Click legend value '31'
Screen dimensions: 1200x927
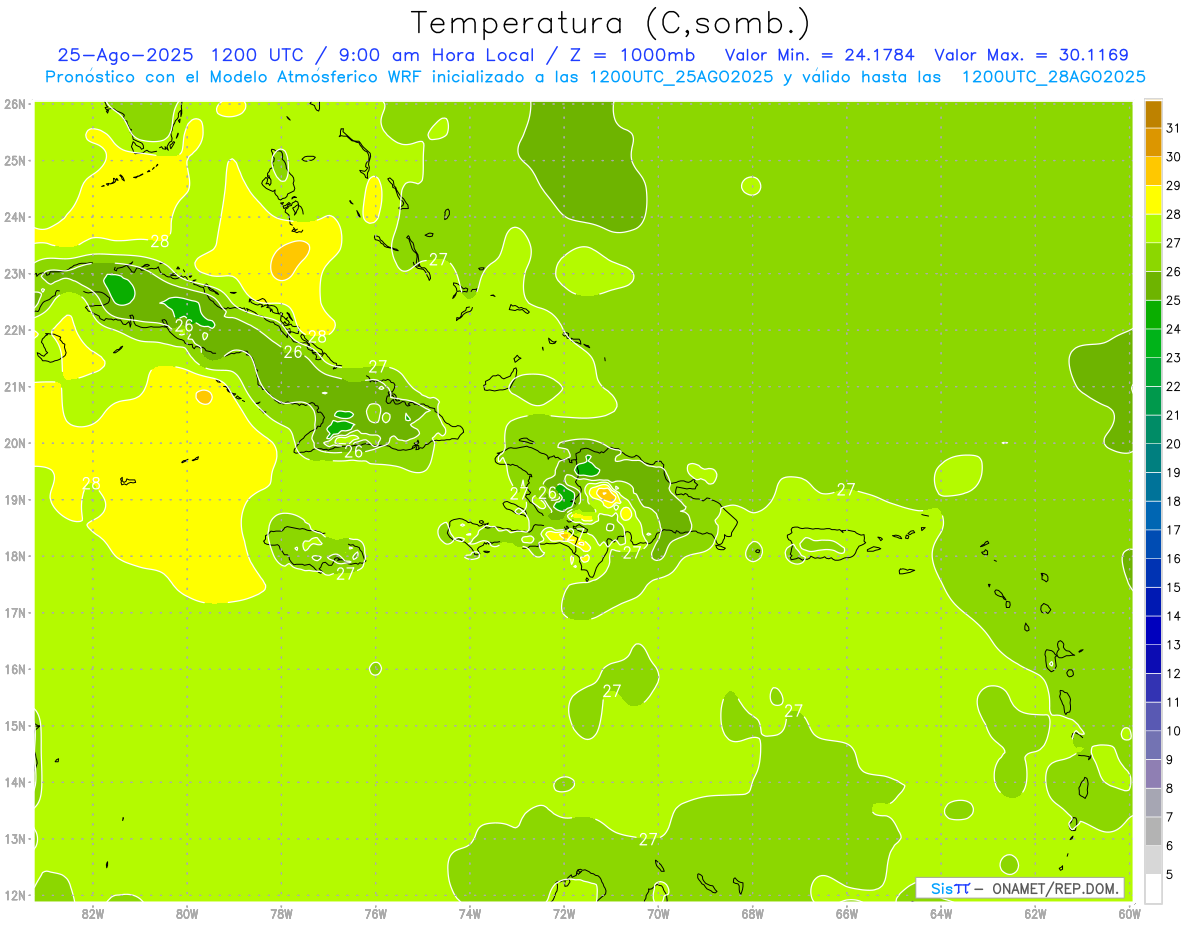pos(1173,128)
